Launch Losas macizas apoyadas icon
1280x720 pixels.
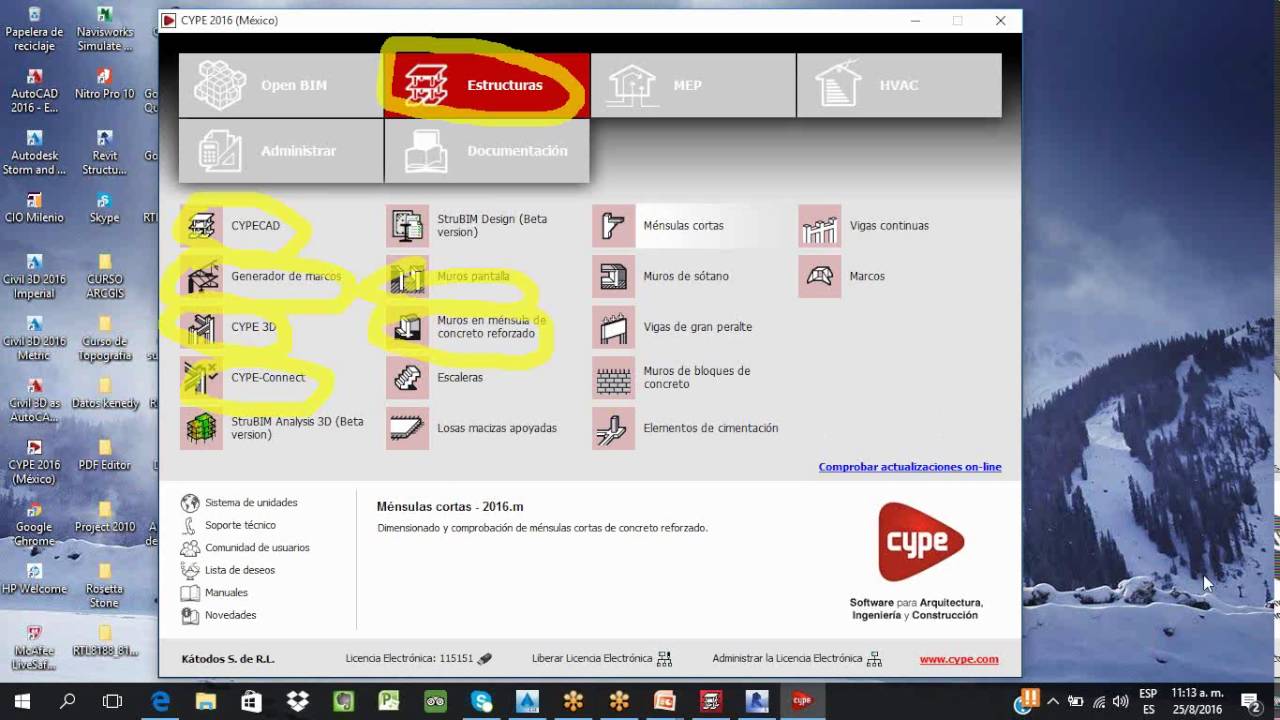click(x=408, y=428)
